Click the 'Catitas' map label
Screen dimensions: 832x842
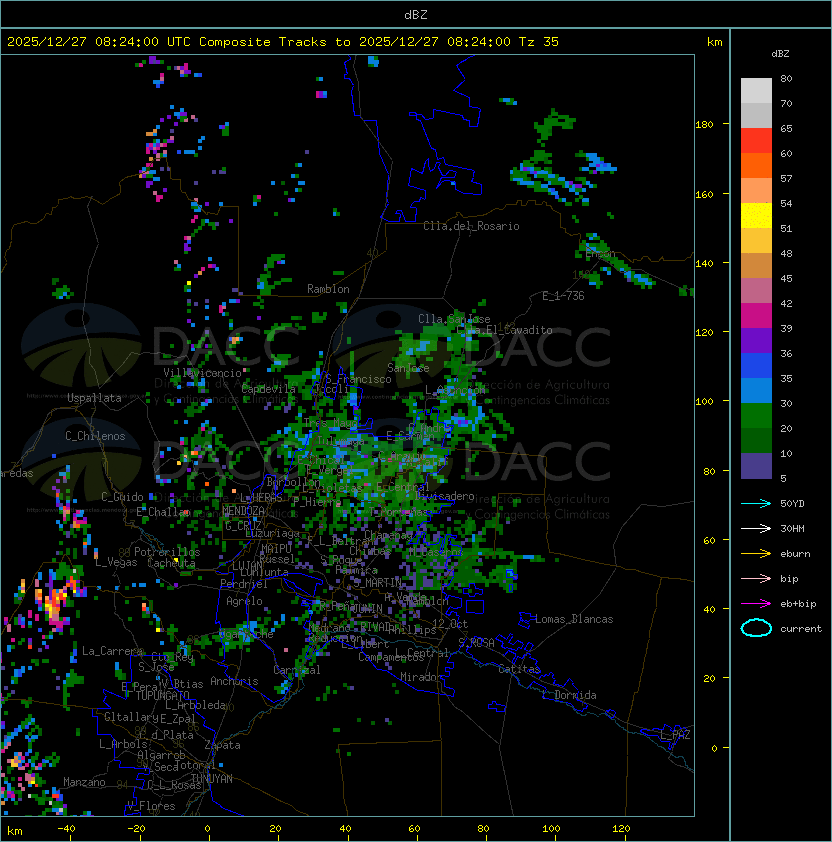tap(519, 669)
